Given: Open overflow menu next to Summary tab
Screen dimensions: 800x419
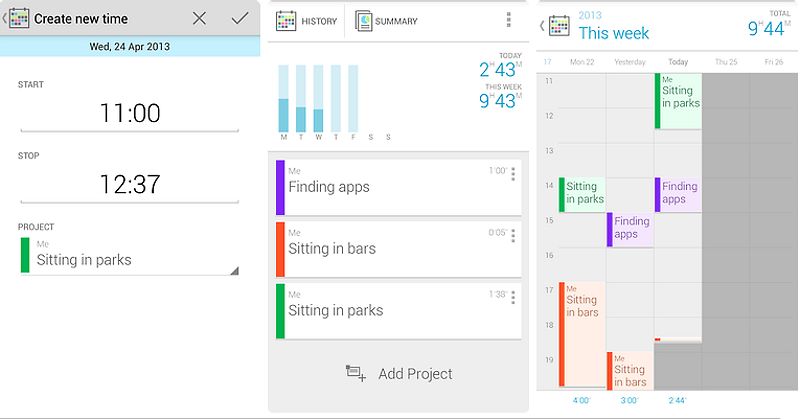Looking at the screenshot, I should pos(508,19).
